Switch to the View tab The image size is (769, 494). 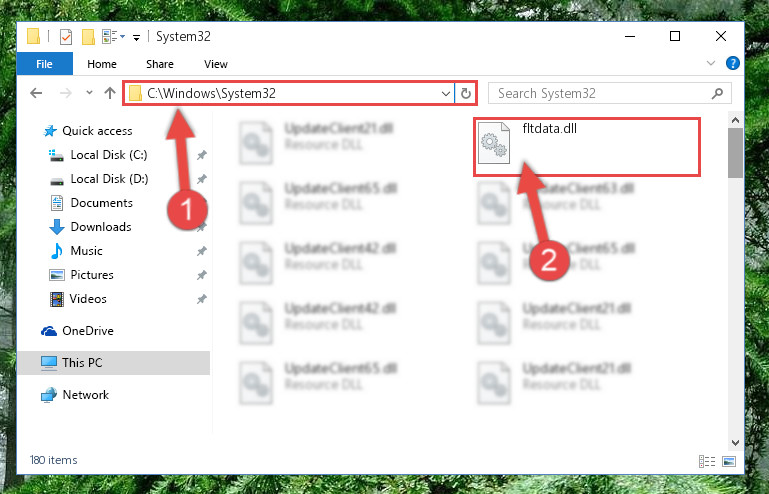pos(216,64)
